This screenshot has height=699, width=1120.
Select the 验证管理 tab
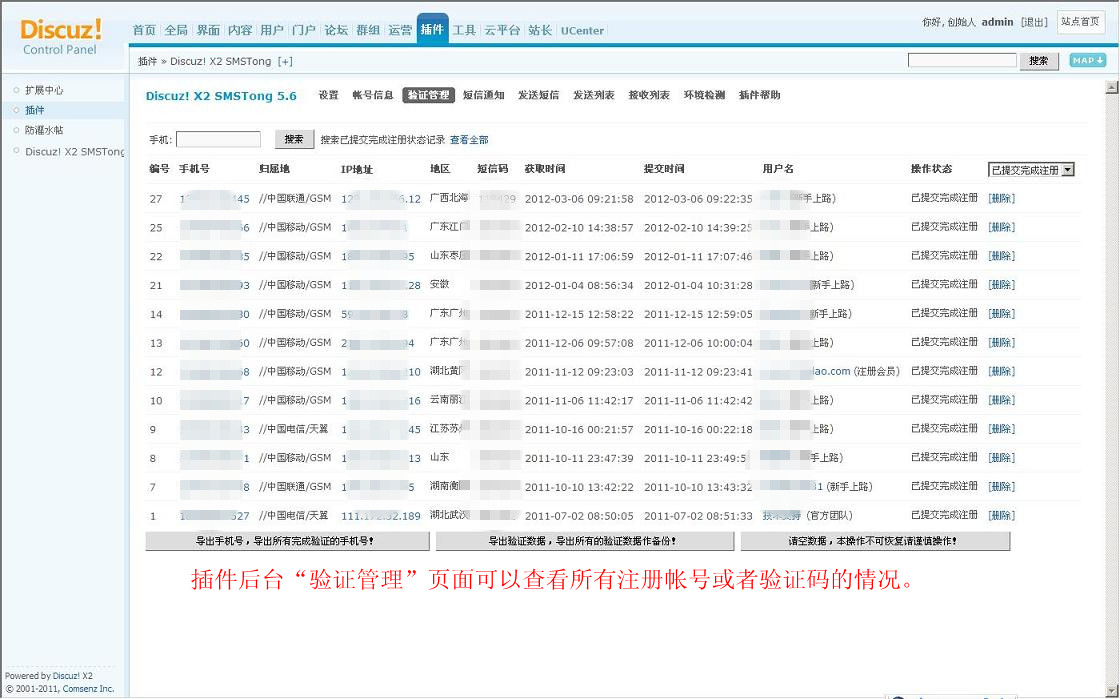point(429,95)
